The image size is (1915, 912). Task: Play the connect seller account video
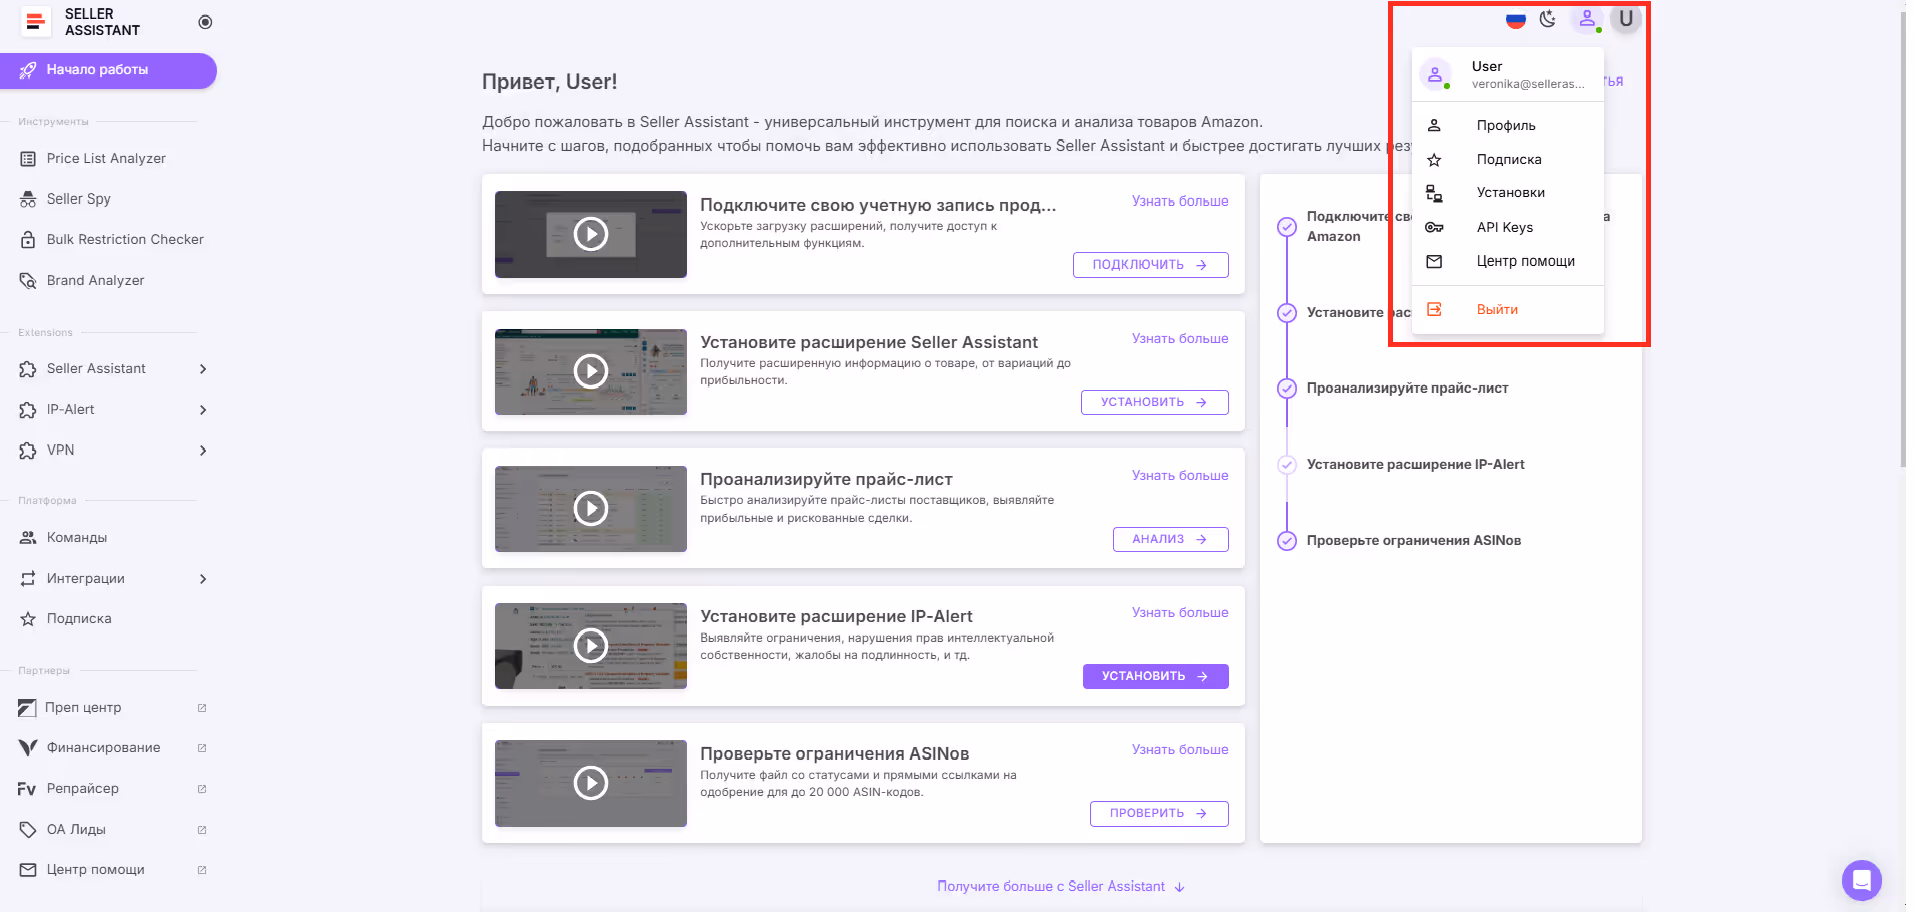click(591, 235)
